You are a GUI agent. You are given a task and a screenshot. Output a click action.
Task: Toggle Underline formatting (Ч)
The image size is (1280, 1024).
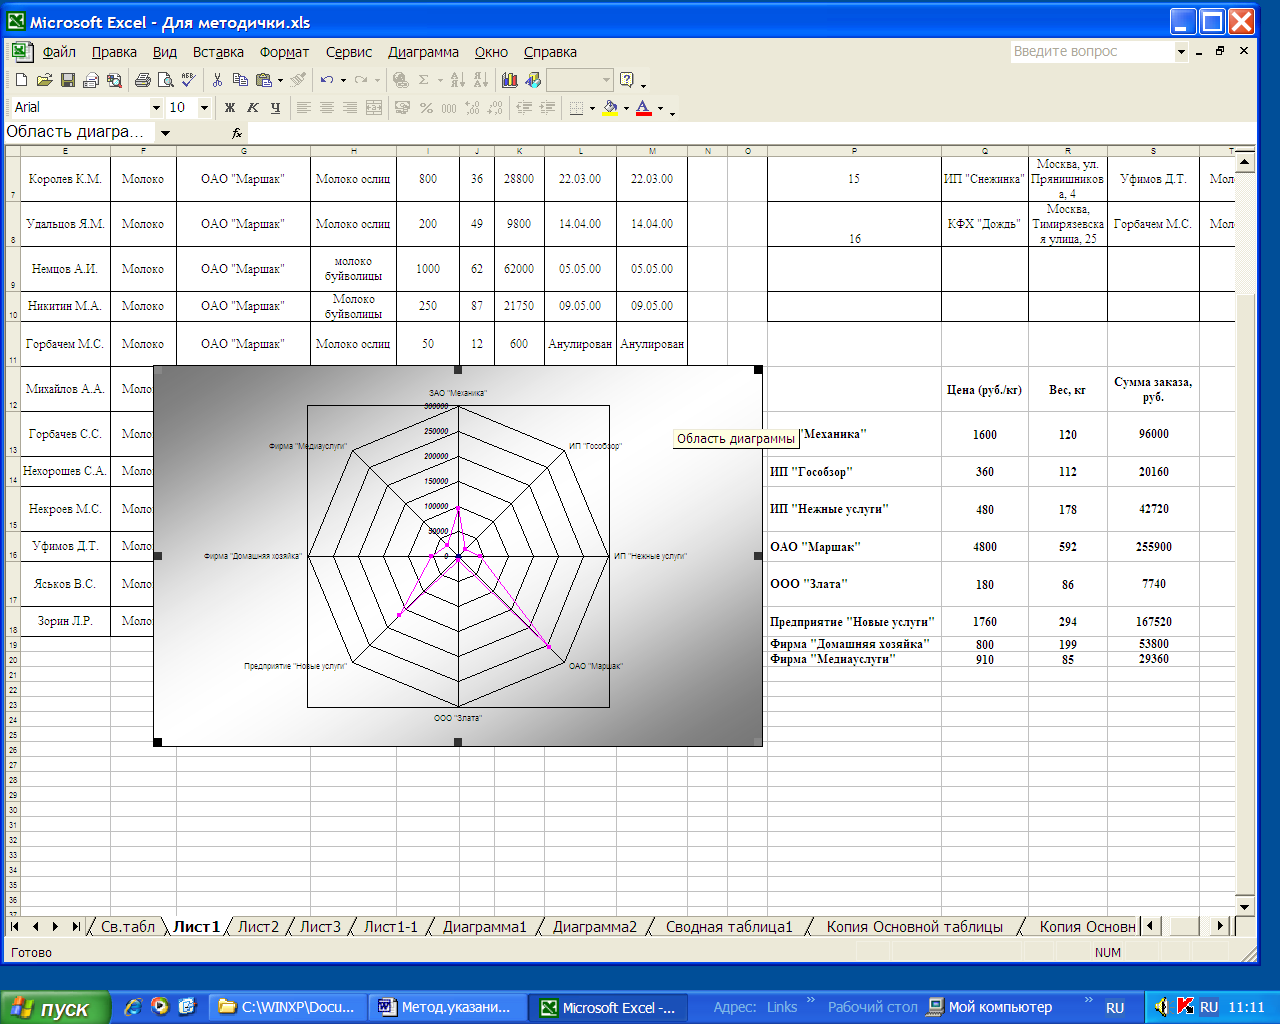click(276, 107)
